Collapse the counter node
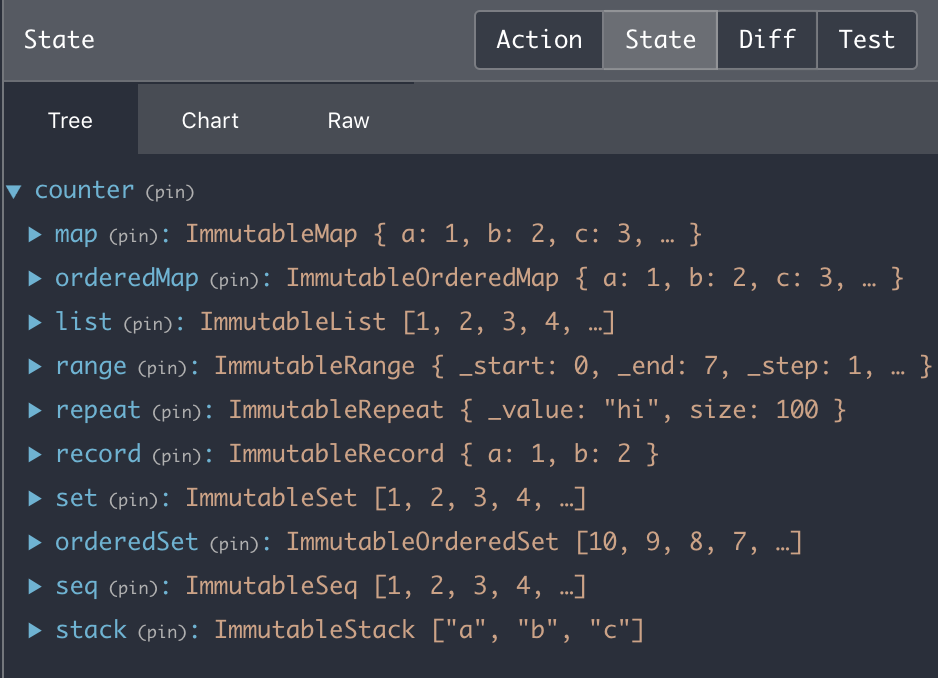The height and width of the screenshot is (678, 938). point(15,189)
